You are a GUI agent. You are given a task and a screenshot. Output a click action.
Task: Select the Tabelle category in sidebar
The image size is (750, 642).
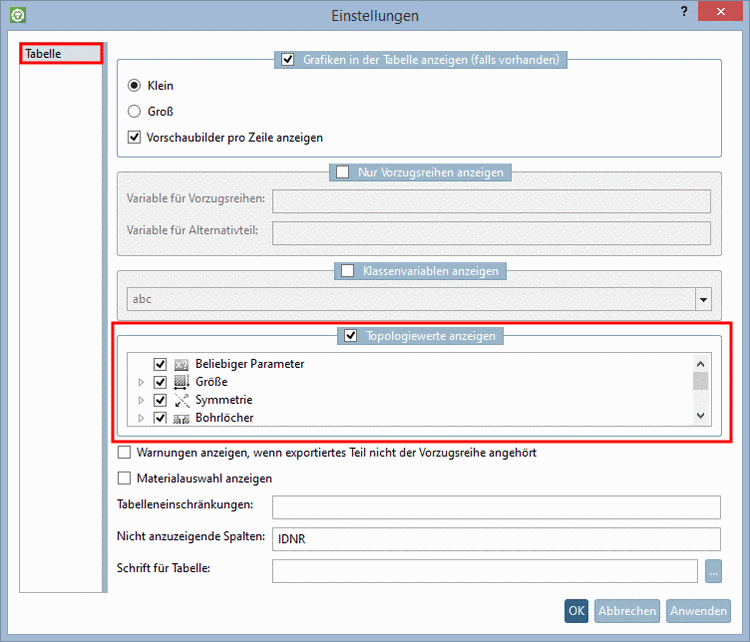click(x=61, y=54)
